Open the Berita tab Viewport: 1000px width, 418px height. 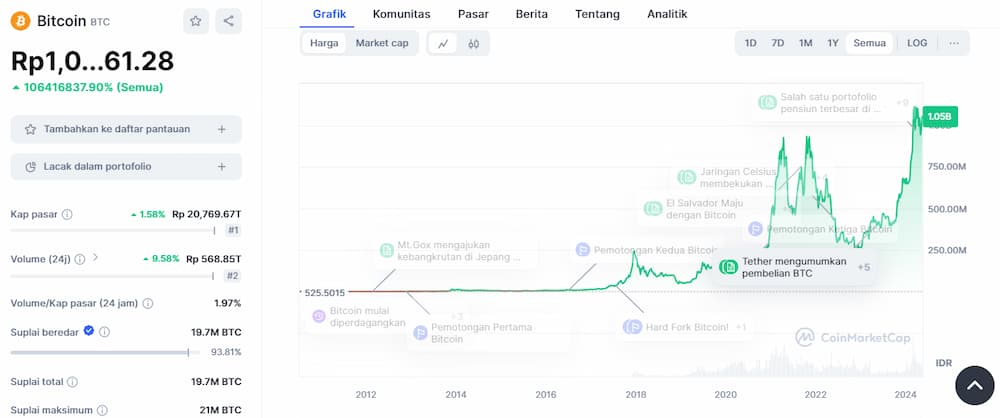pyautogui.click(x=532, y=14)
